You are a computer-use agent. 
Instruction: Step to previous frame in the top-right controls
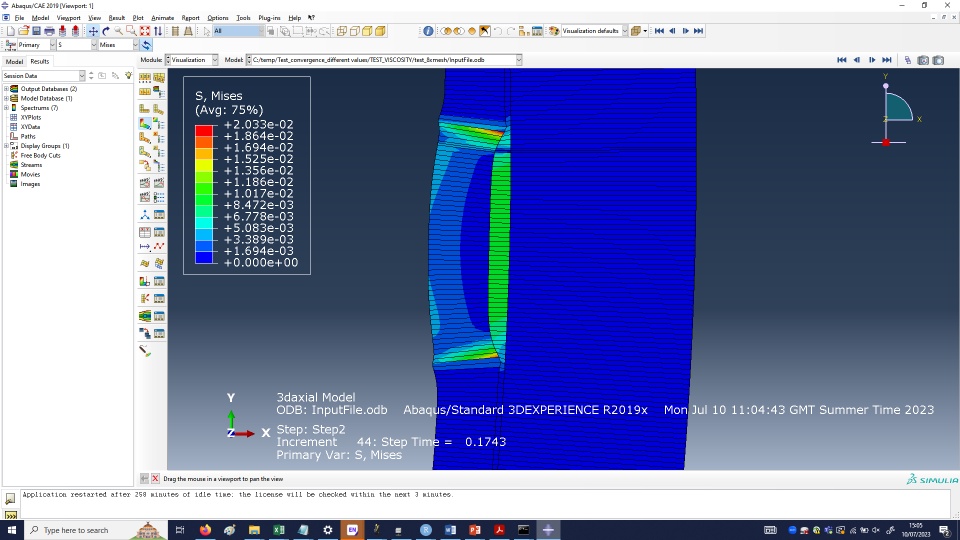857,60
